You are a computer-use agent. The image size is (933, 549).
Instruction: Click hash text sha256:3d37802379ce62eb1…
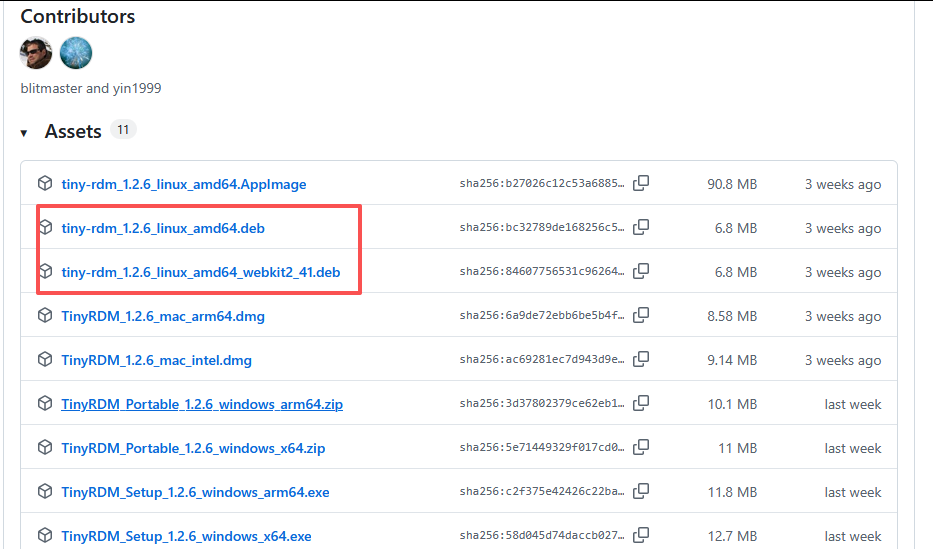[x=542, y=403]
